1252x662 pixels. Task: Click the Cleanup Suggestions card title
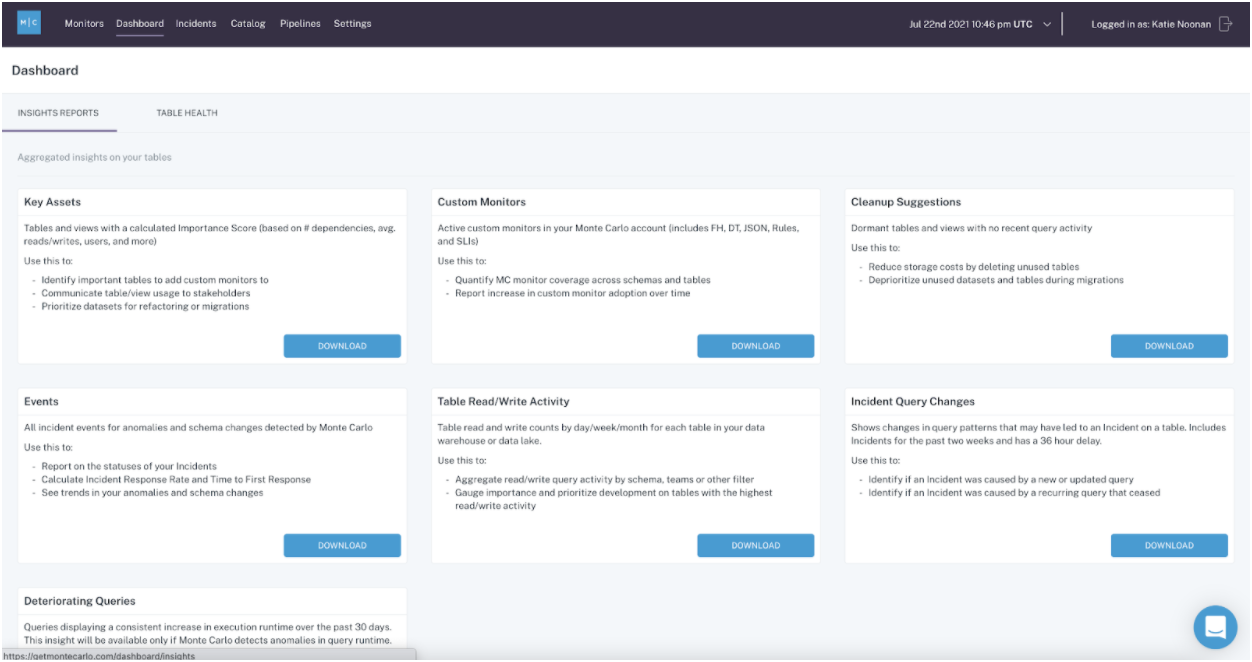906,202
